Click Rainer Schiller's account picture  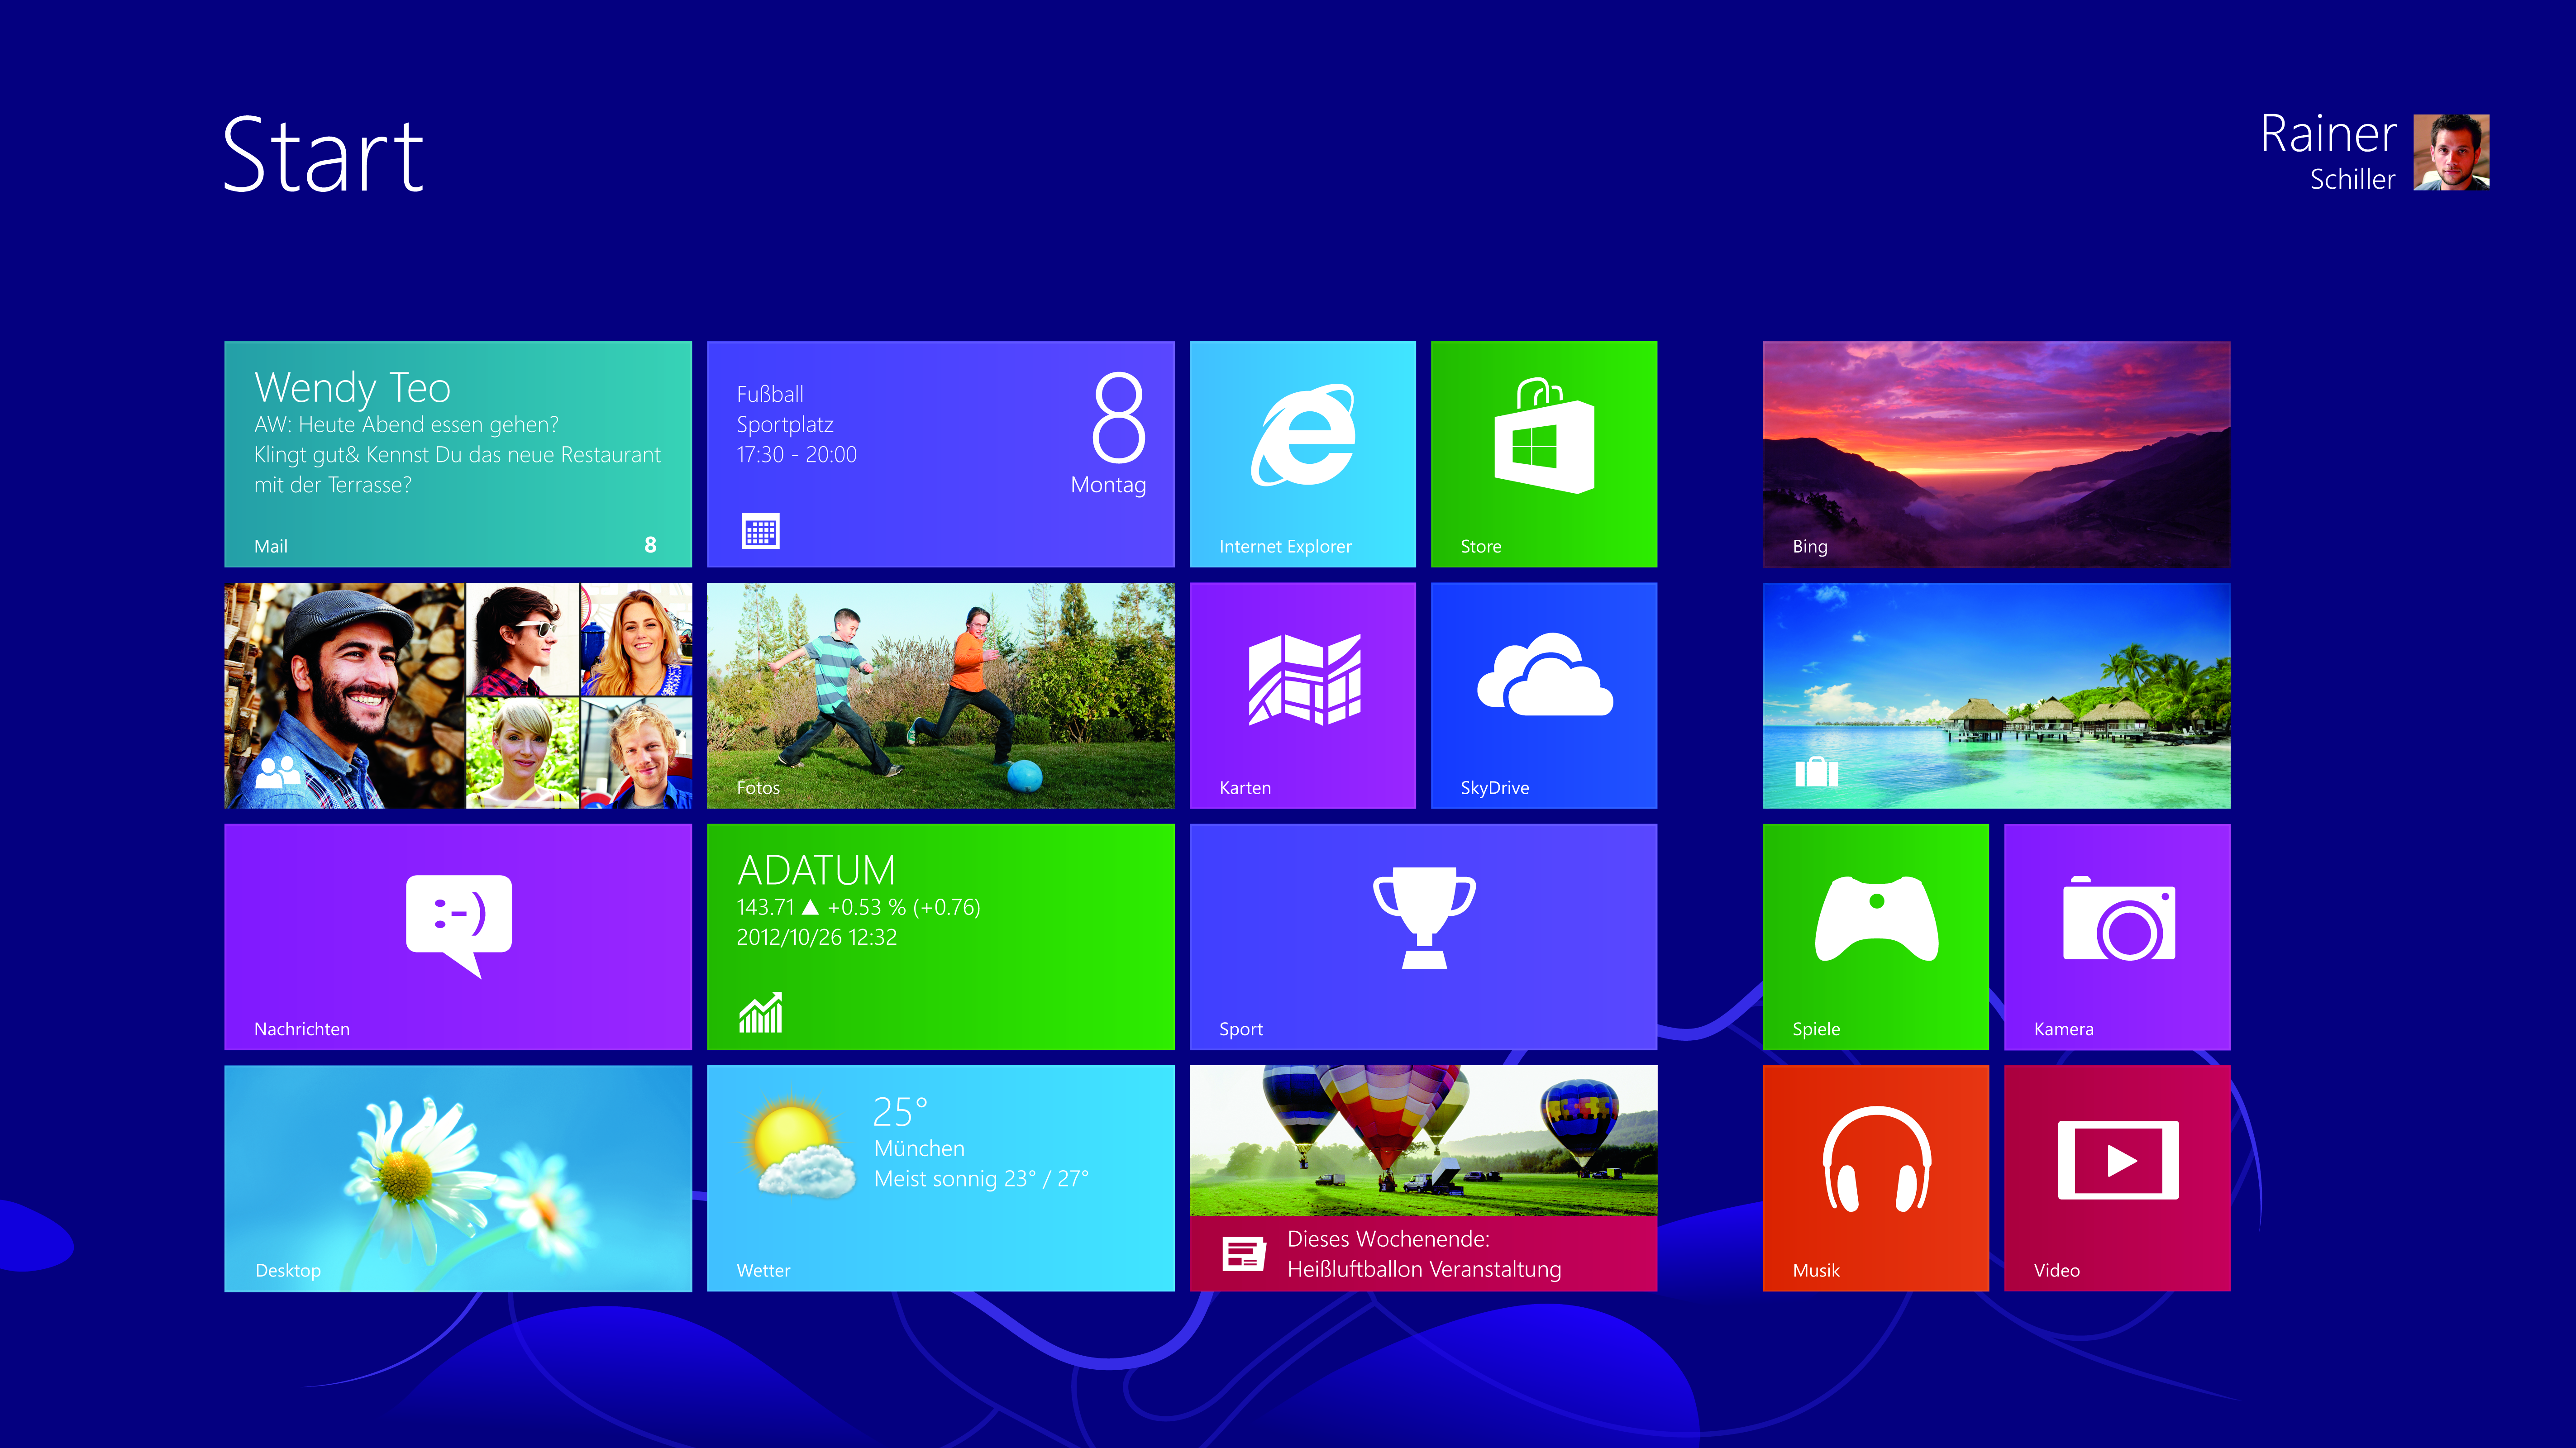coord(2451,152)
